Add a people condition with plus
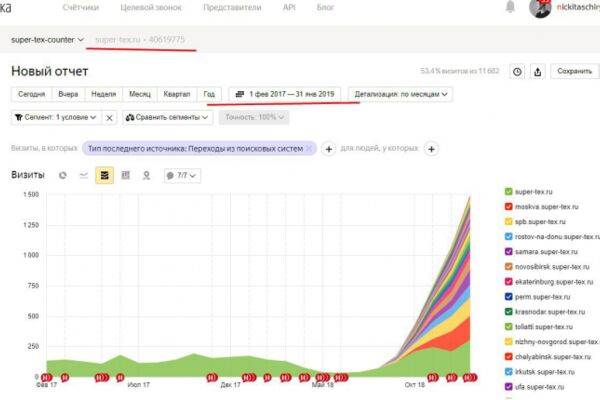Image resolution: width=600 pixels, height=400 pixels. coord(431,149)
